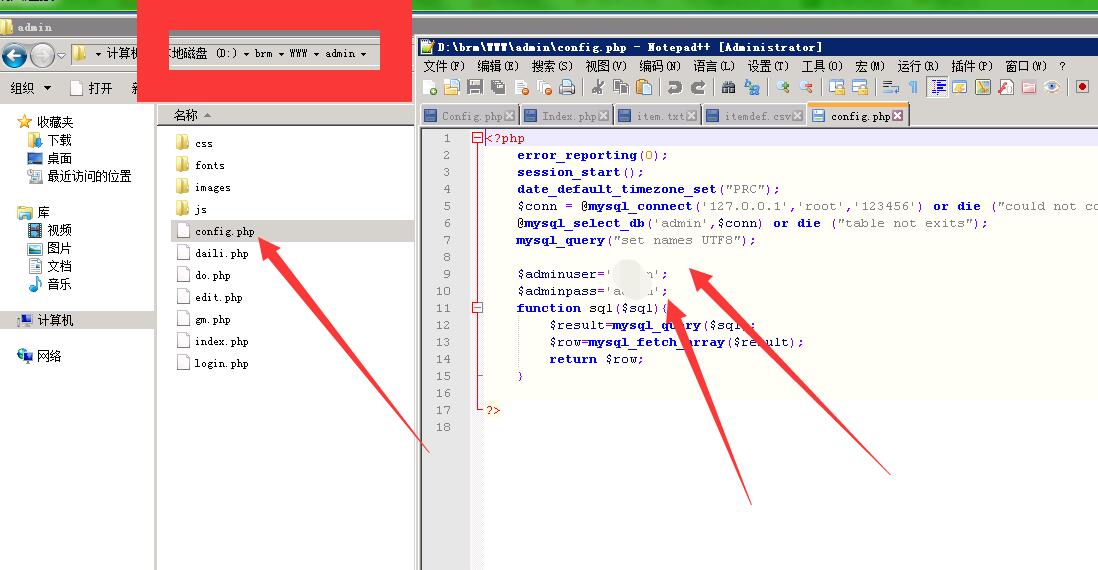1098x570 pixels.
Task: Click the Cut scissors toolbar icon
Action: [597, 88]
